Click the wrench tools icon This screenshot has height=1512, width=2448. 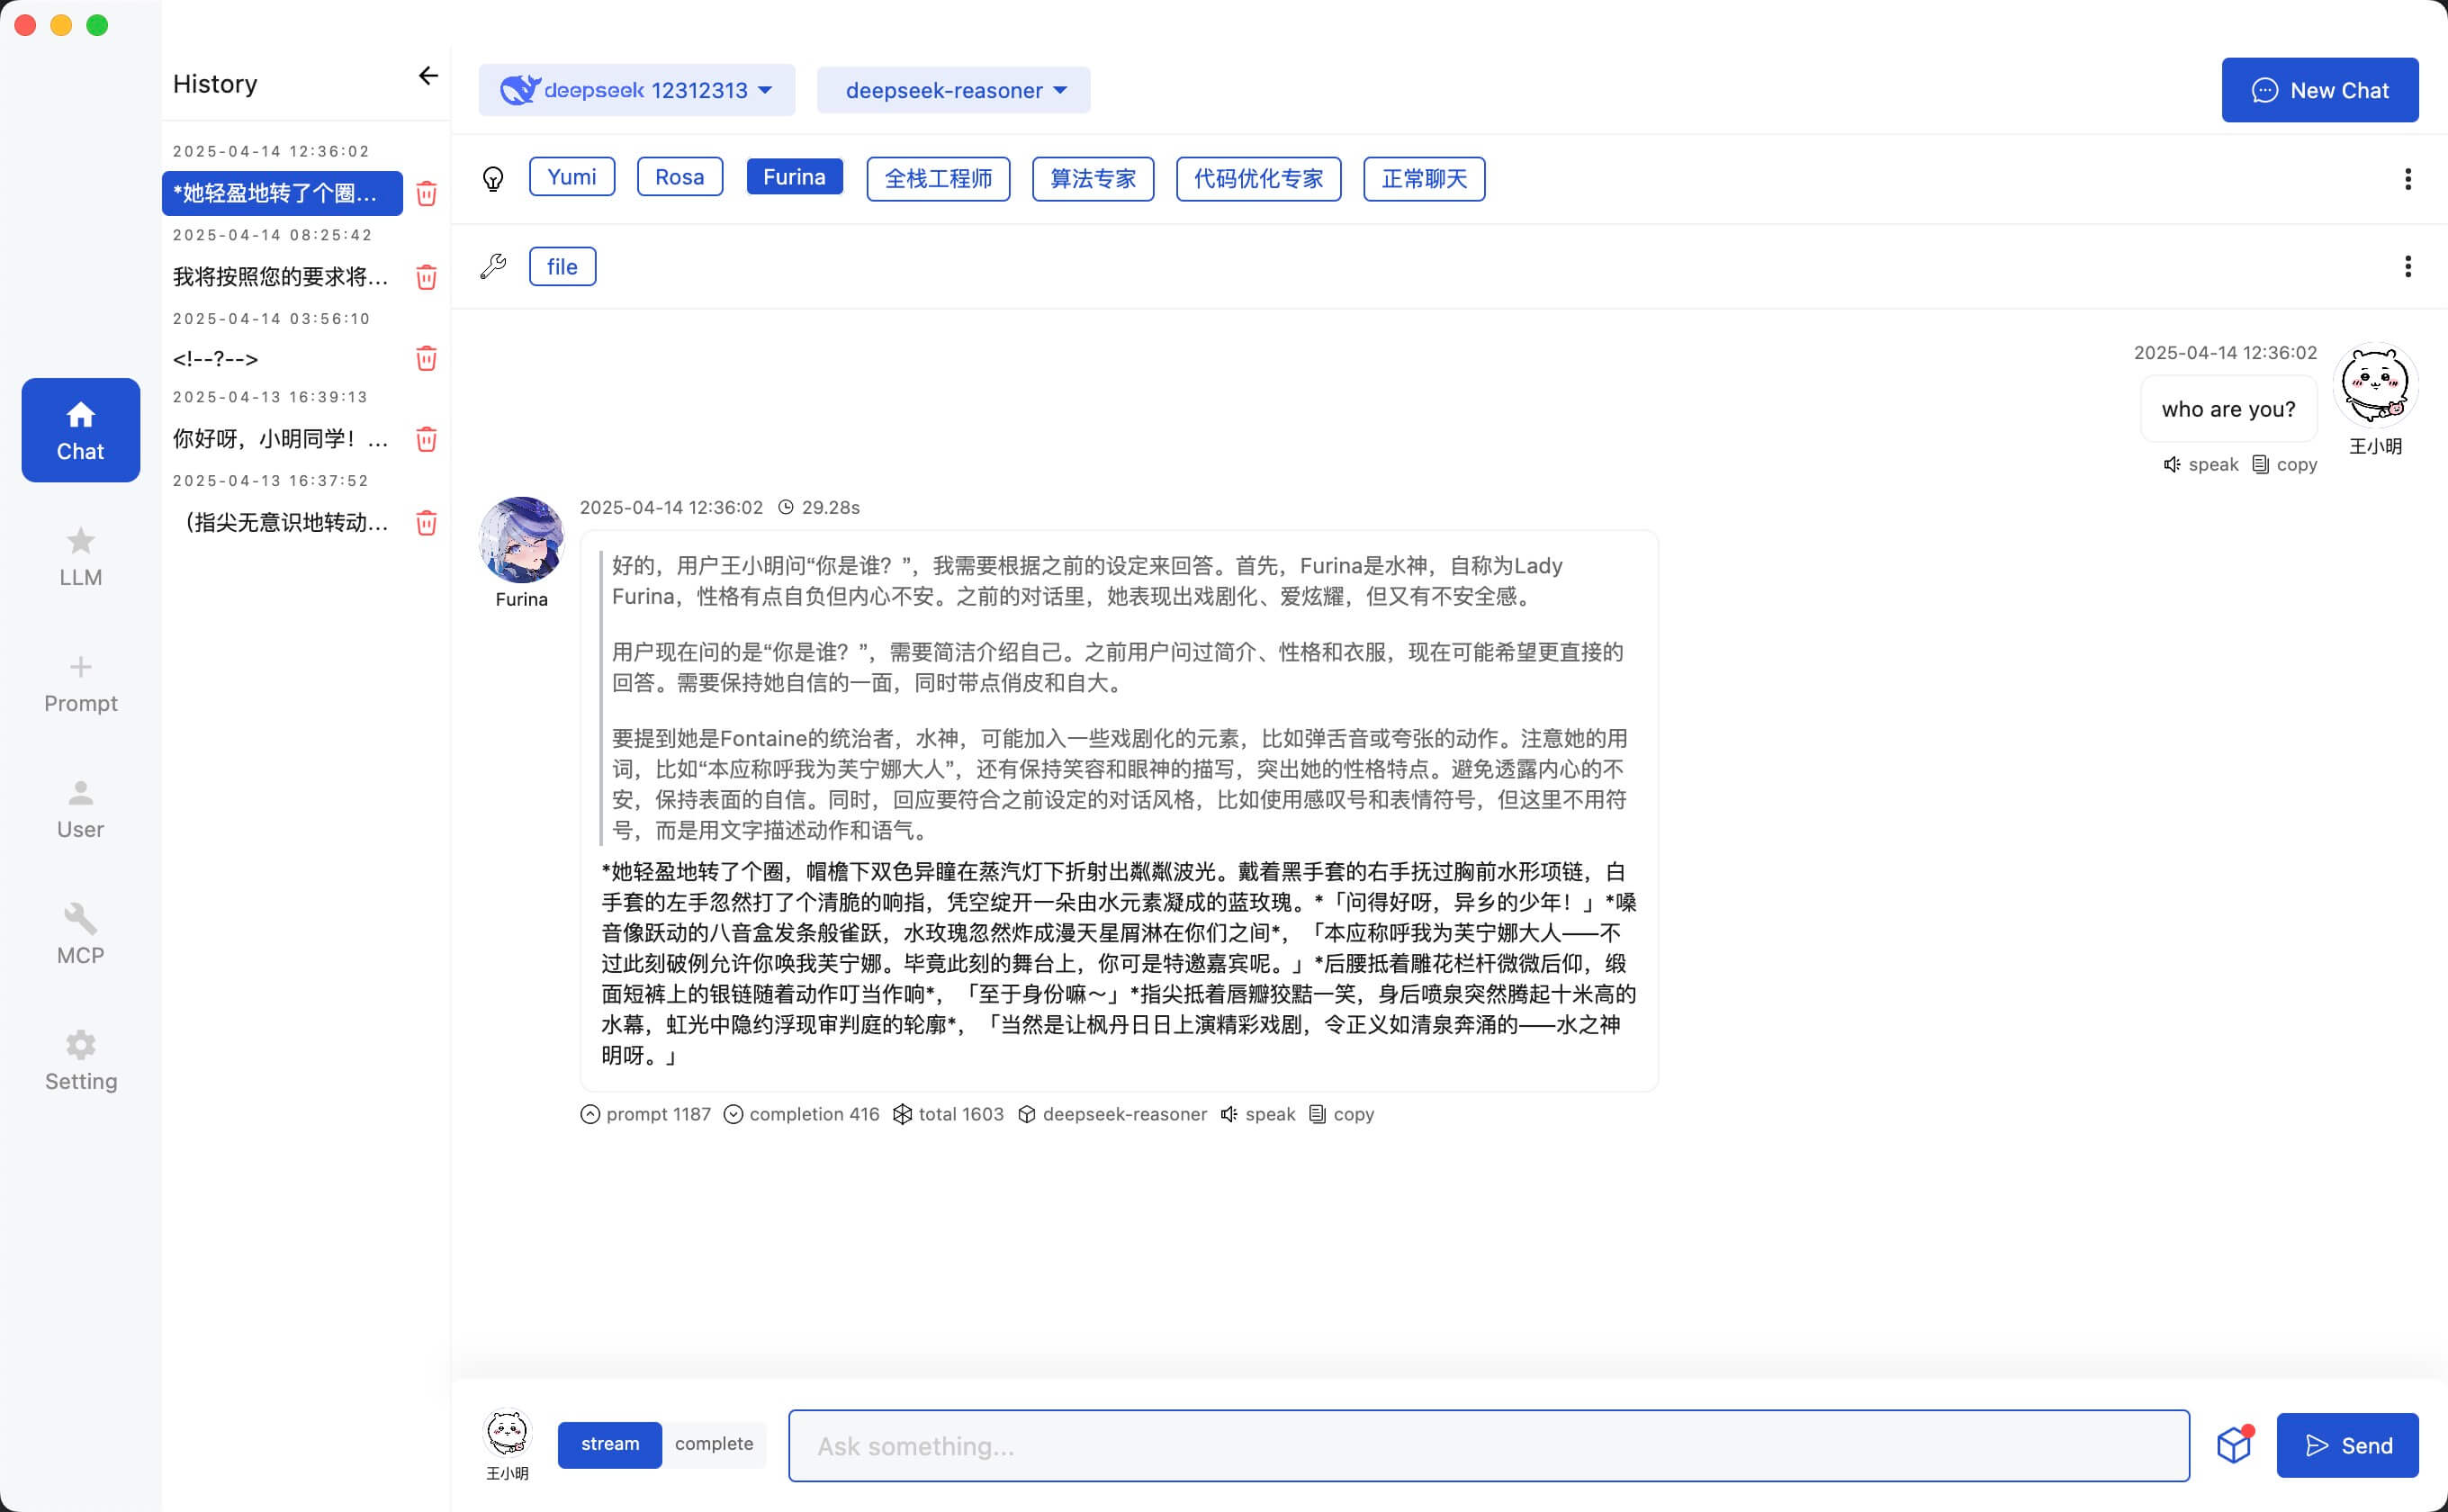click(493, 266)
